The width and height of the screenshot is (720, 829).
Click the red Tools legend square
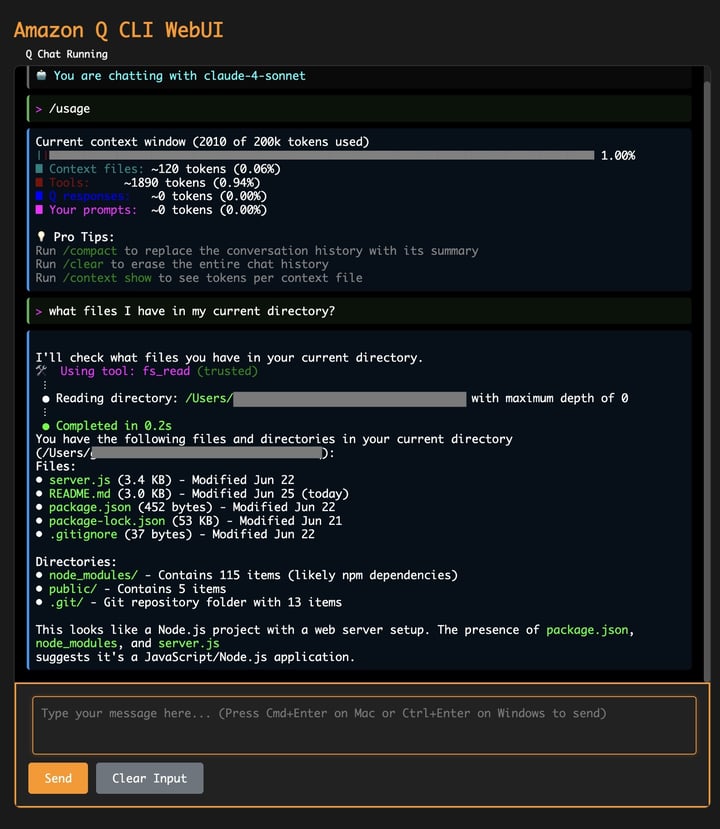tap(40, 183)
